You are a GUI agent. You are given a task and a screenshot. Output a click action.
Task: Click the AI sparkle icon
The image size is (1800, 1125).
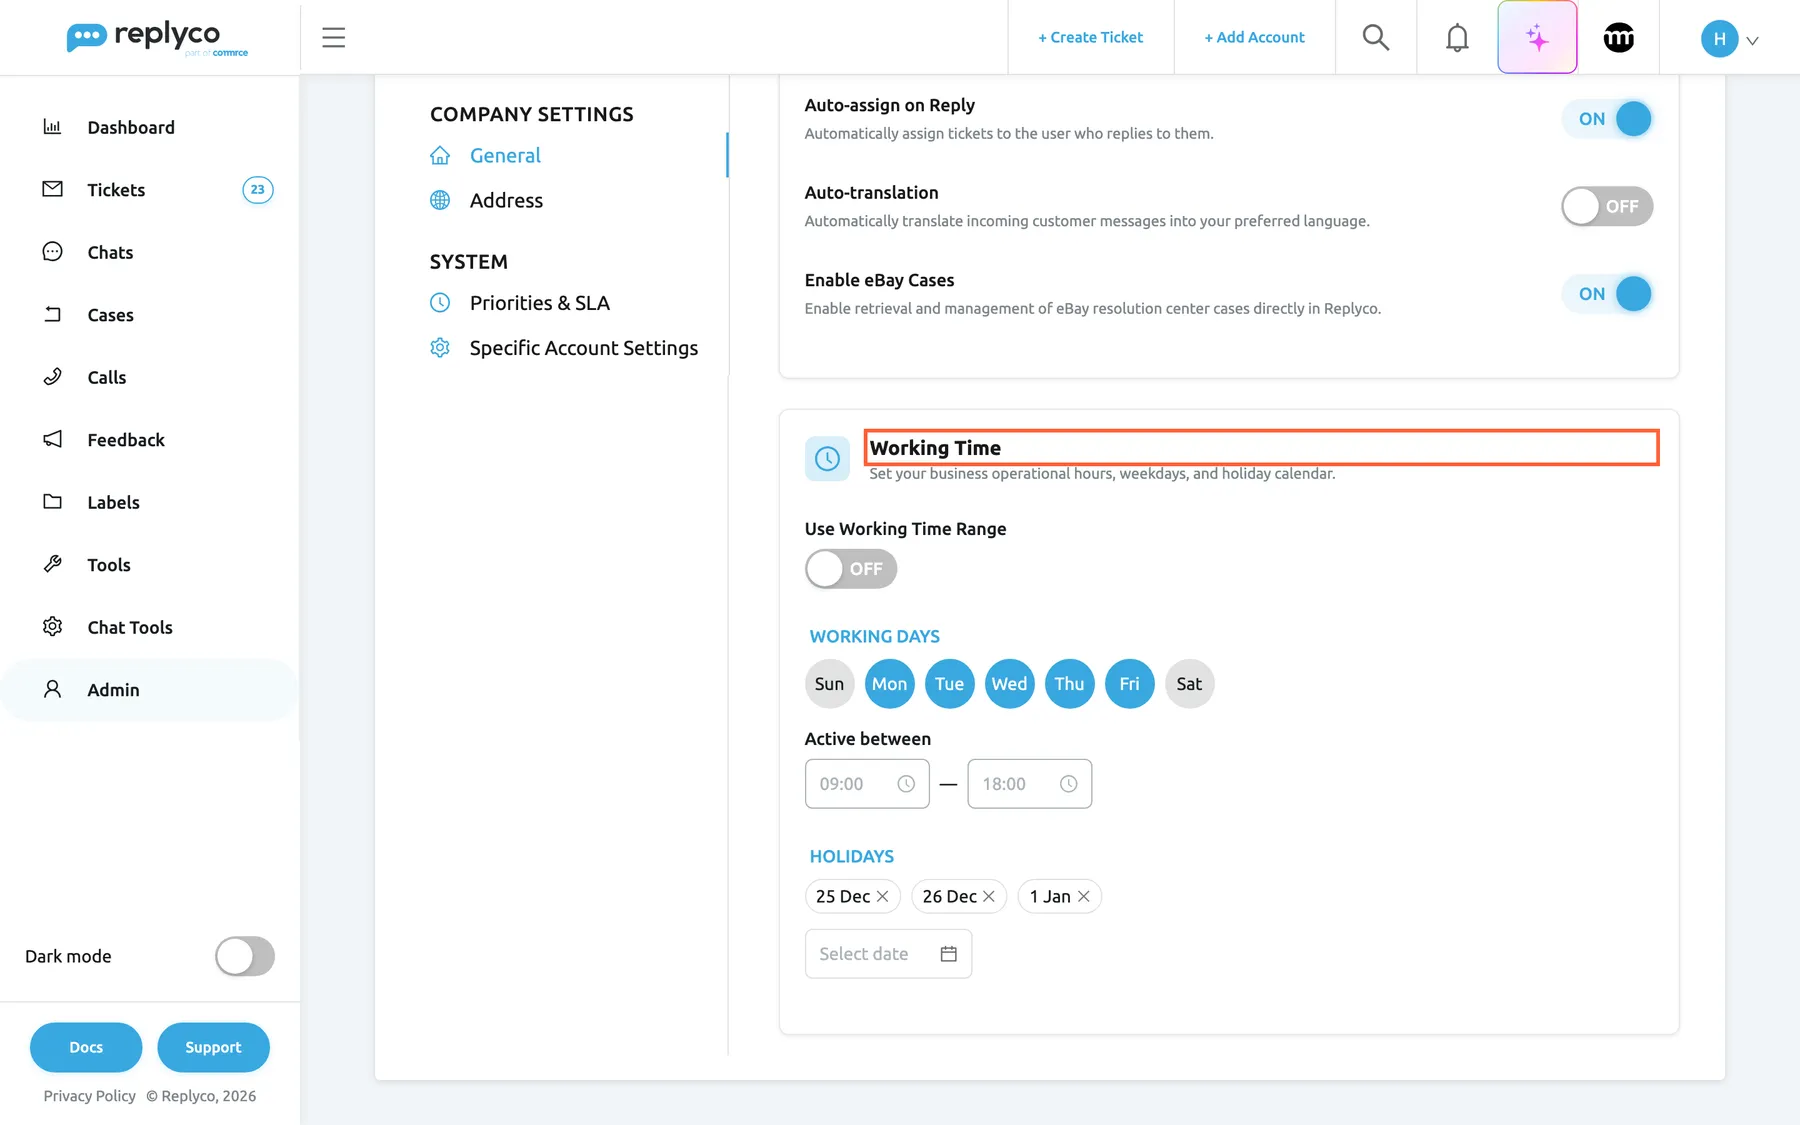tap(1537, 38)
